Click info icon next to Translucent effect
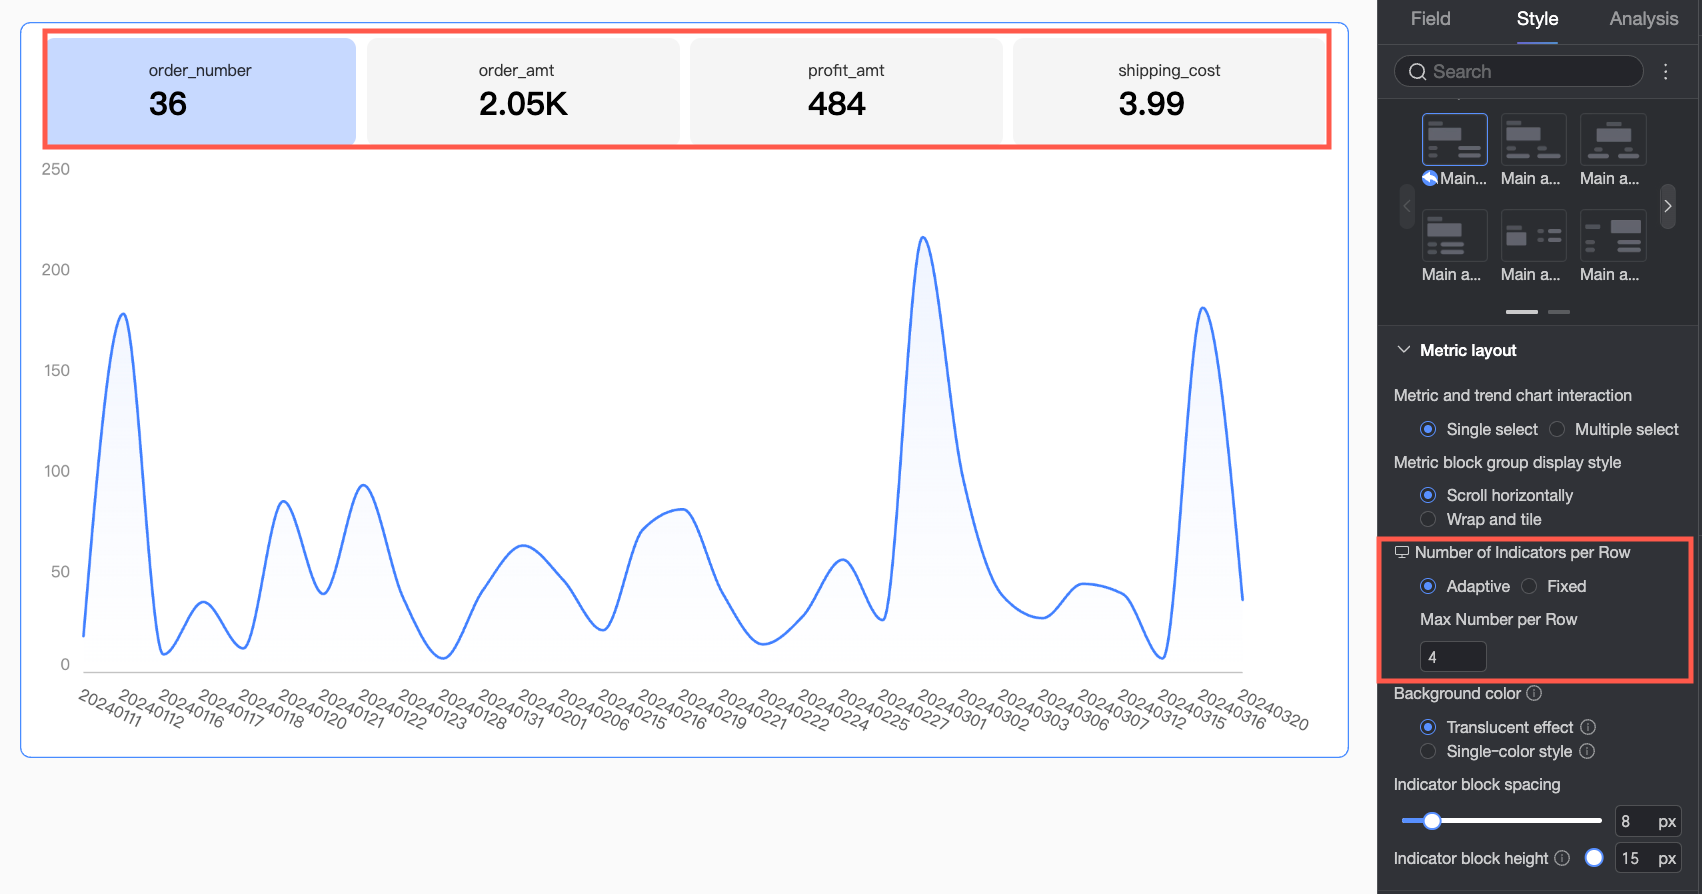Image resolution: width=1702 pixels, height=894 pixels. (1588, 727)
